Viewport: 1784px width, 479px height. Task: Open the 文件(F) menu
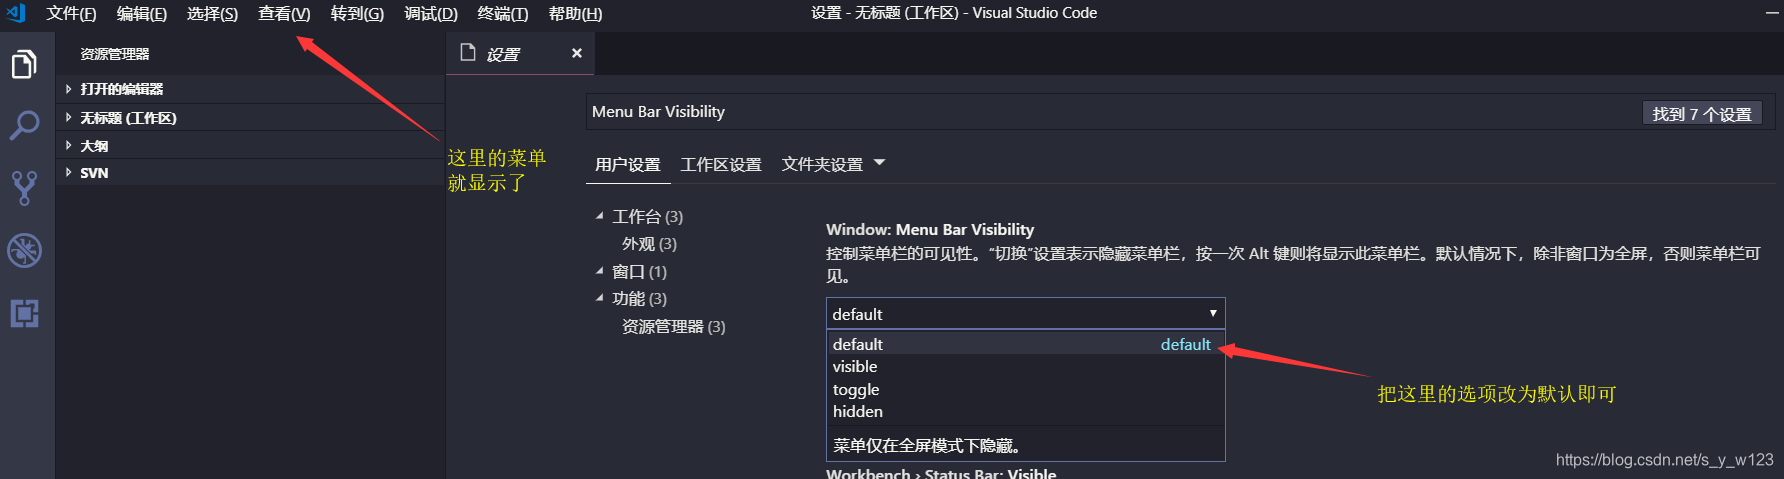point(71,14)
